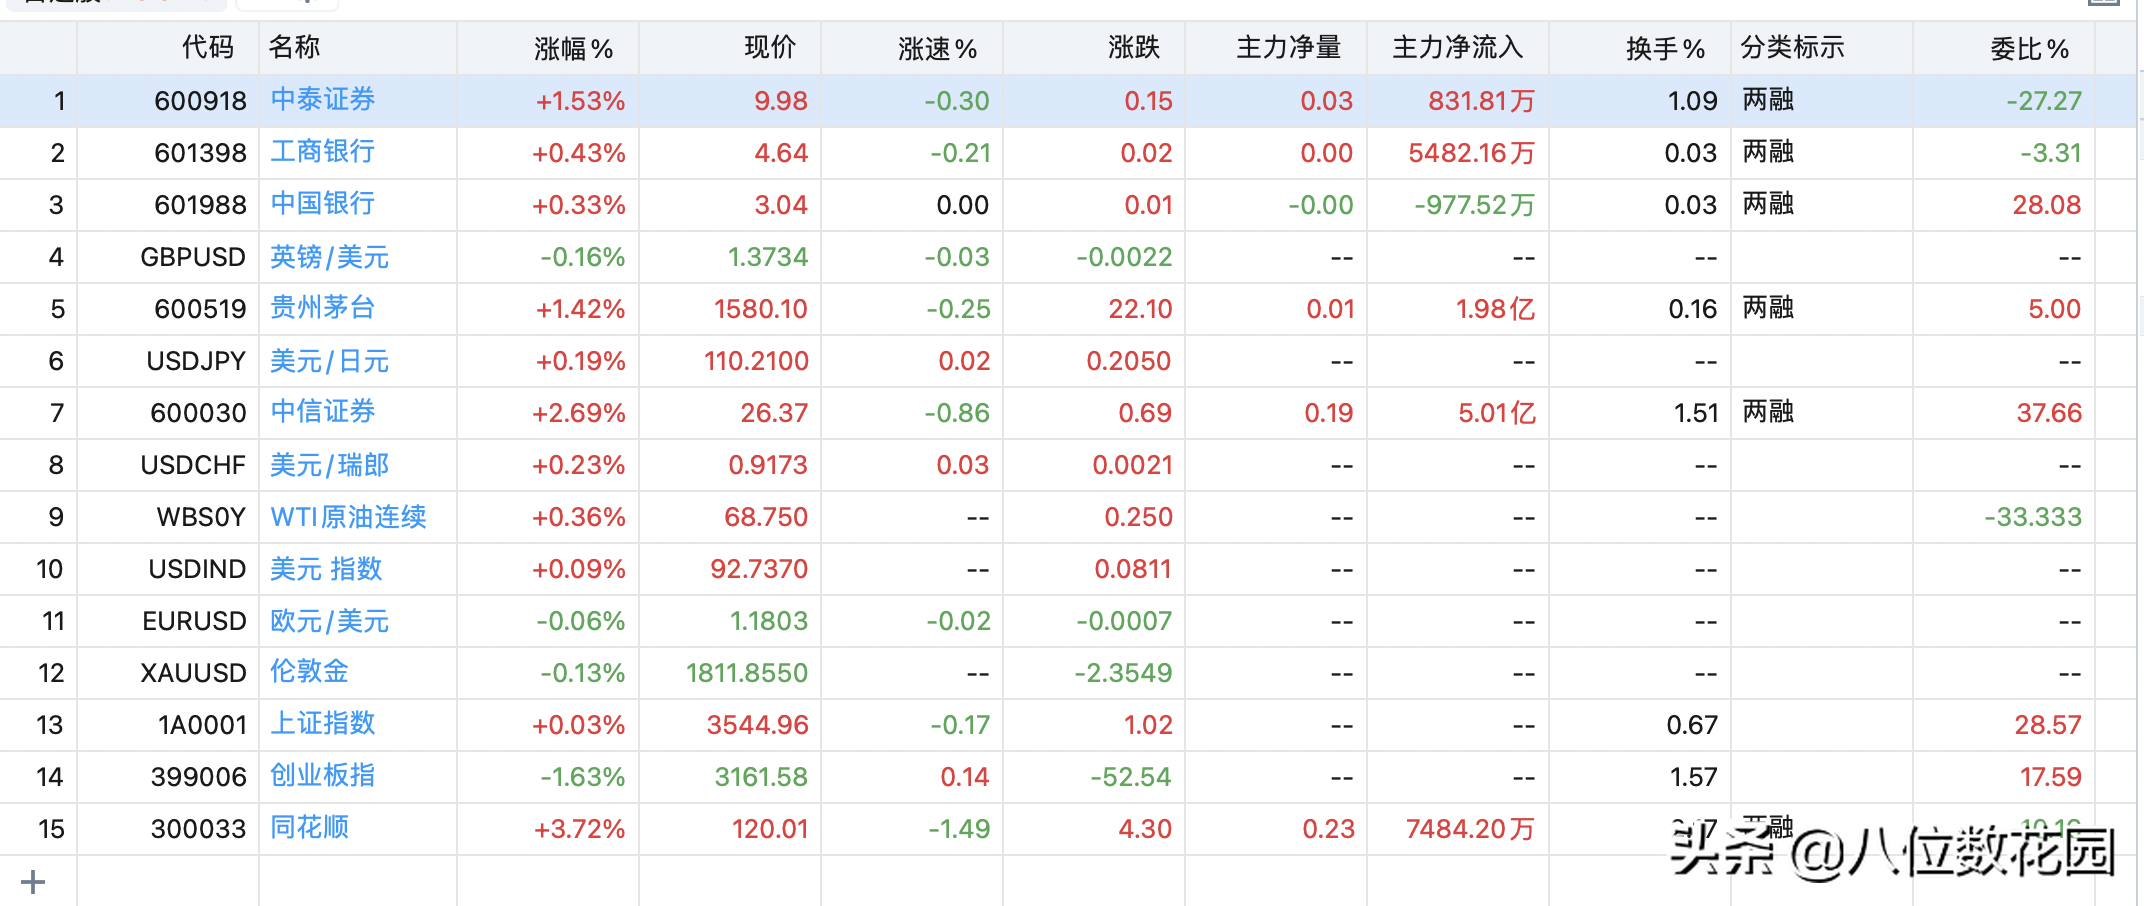2144x906 pixels.
Task: Sort by the 委比% column header
Action: [2029, 48]
